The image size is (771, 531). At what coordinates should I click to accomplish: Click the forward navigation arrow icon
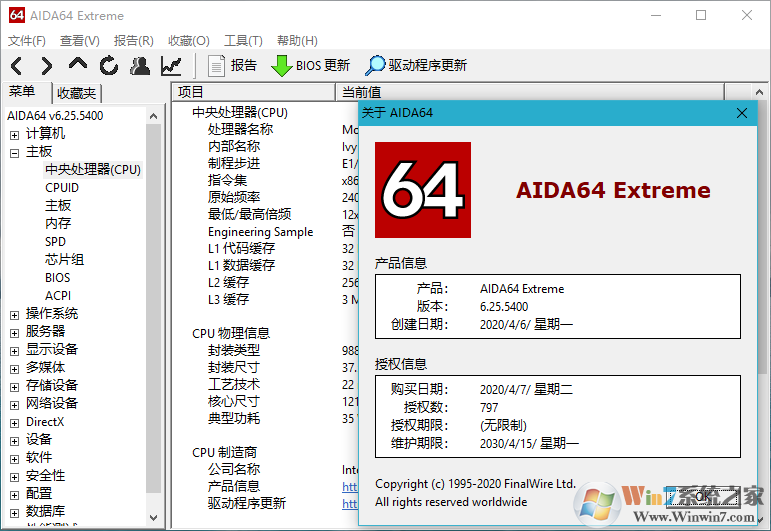[x=46, y=66]
